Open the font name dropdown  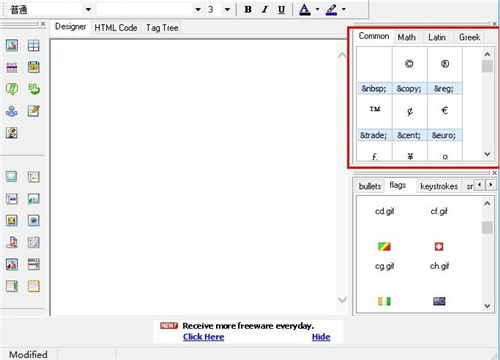(198, 9)
